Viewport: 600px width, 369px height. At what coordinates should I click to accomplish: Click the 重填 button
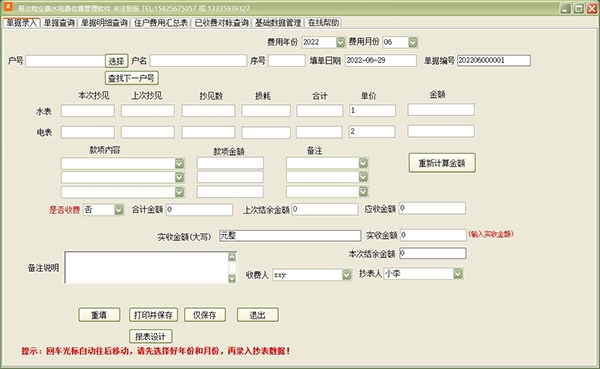point(99,315)
